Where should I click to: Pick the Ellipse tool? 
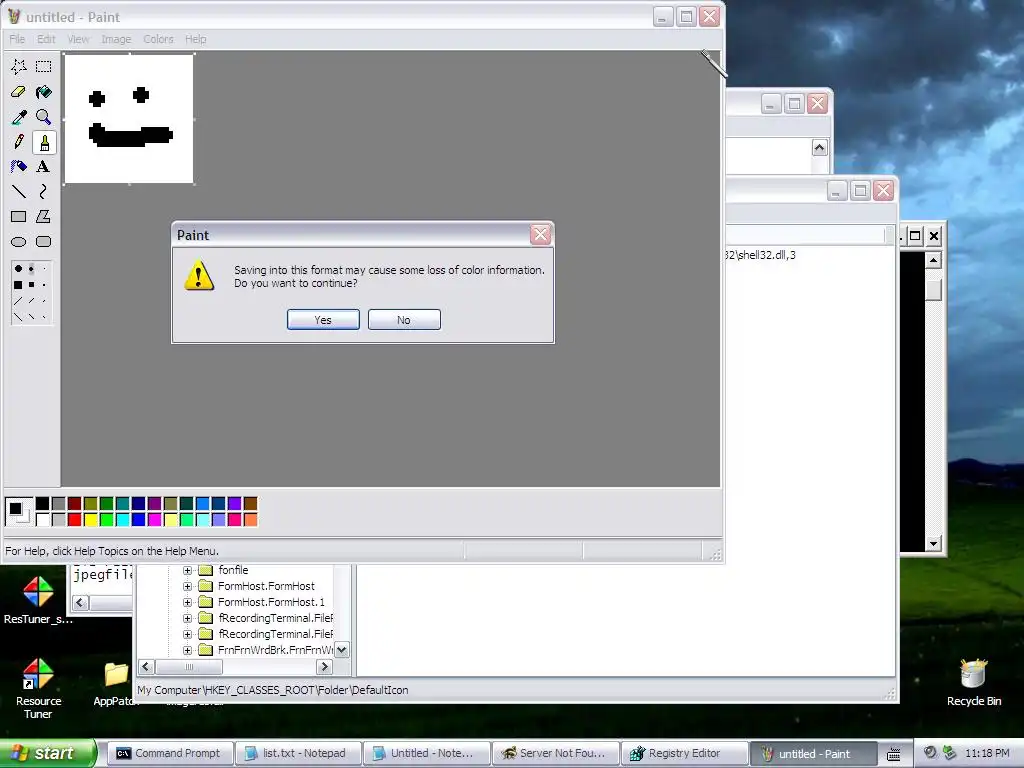[x=19, y=242]
